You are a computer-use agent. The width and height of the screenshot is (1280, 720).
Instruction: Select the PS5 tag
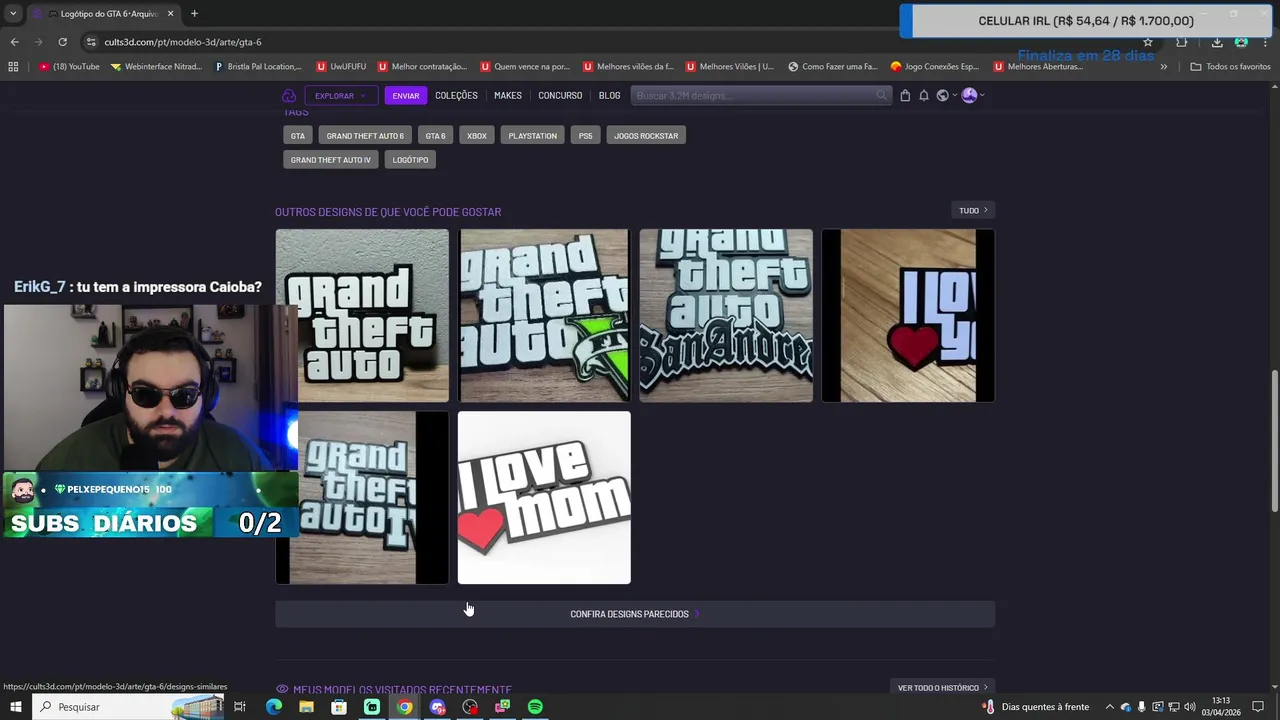click(585, 136)
